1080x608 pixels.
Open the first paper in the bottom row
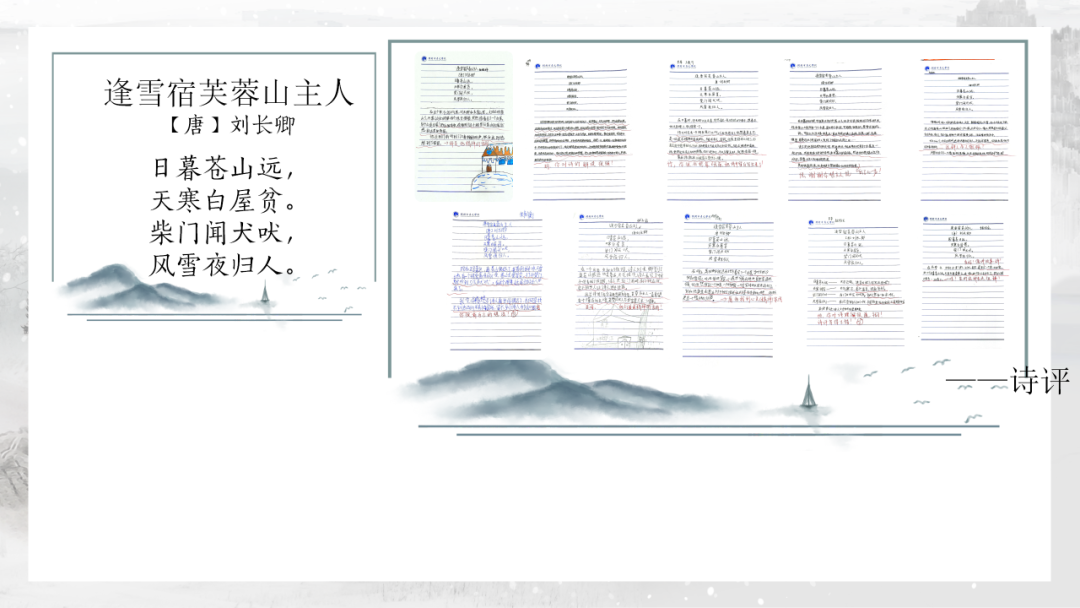[x=496, y=280]
